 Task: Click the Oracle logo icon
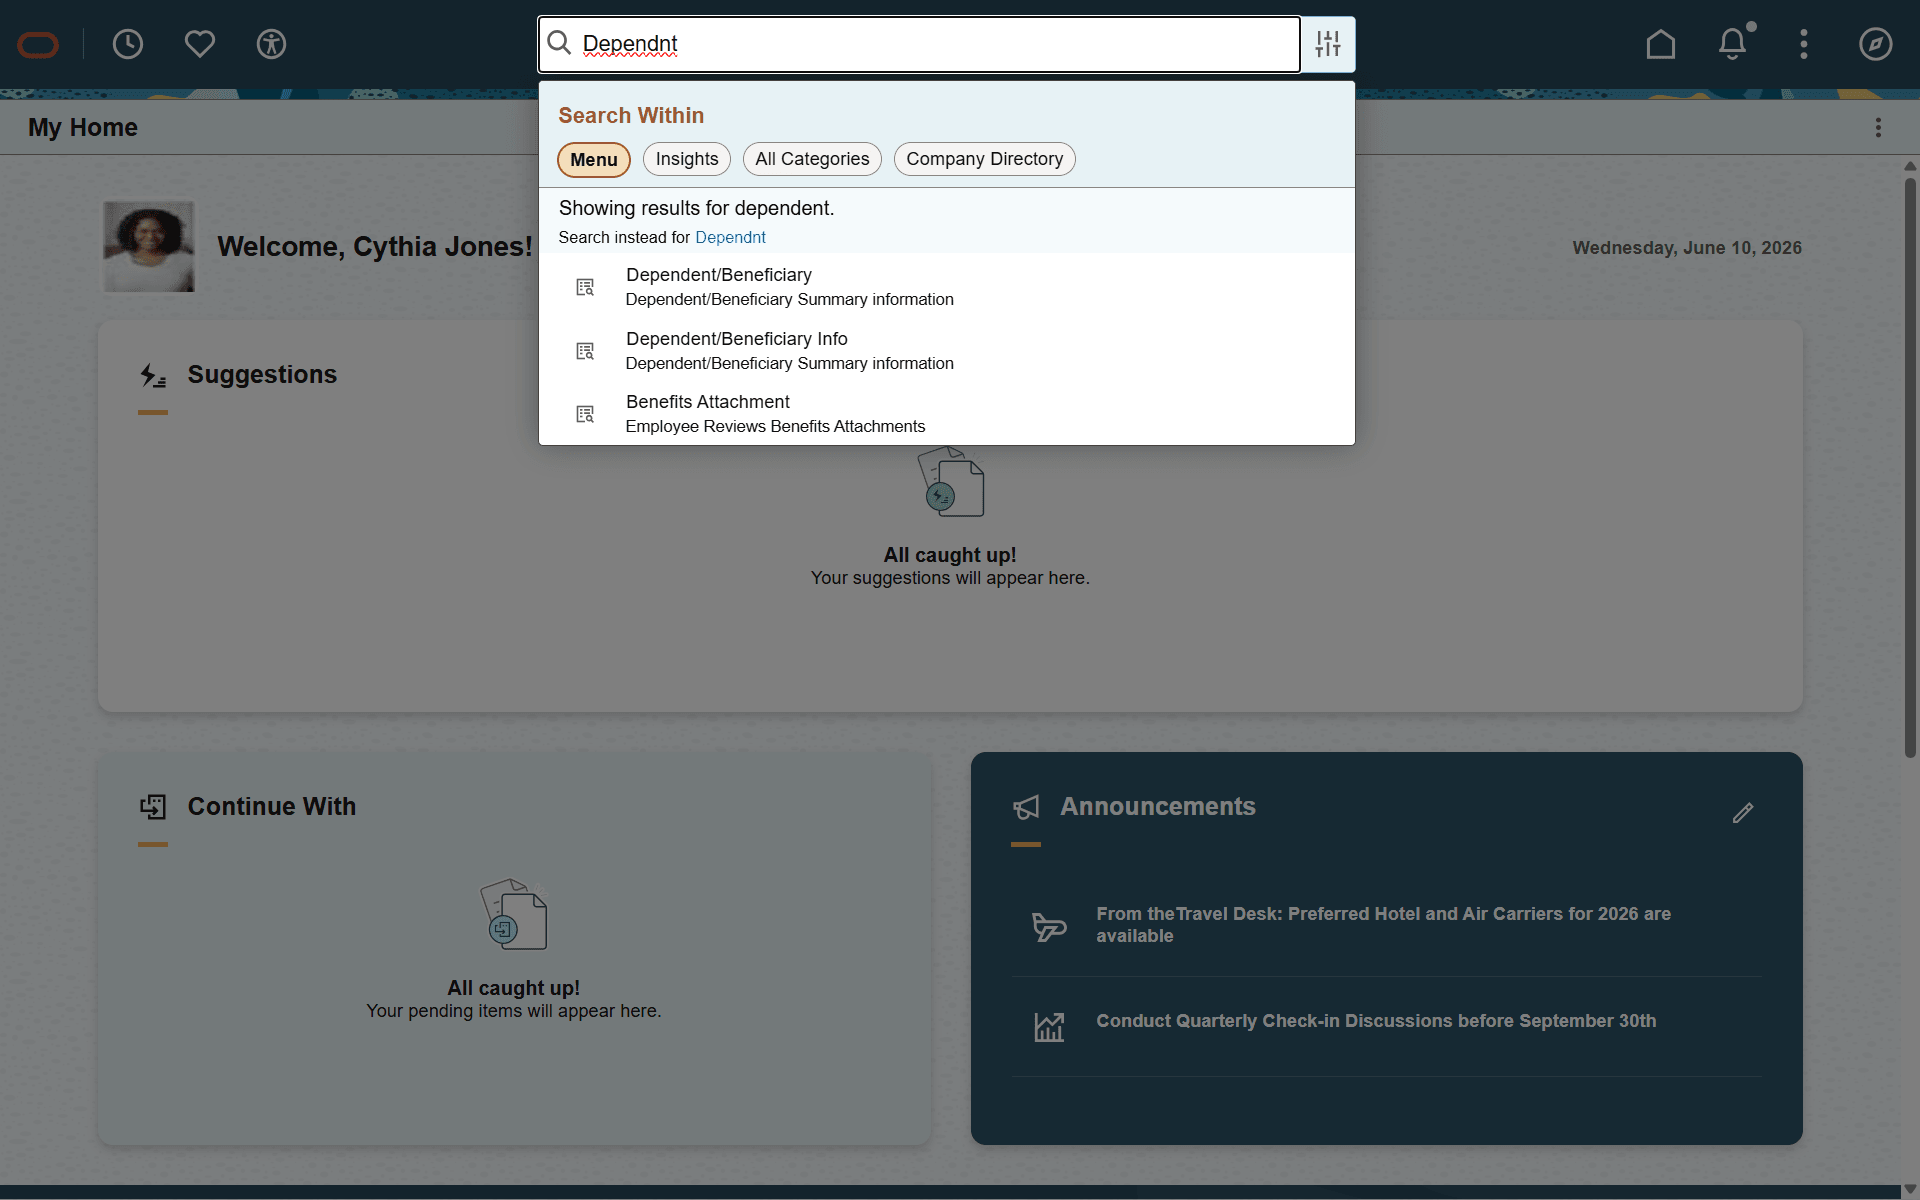(x=38, y=45)
